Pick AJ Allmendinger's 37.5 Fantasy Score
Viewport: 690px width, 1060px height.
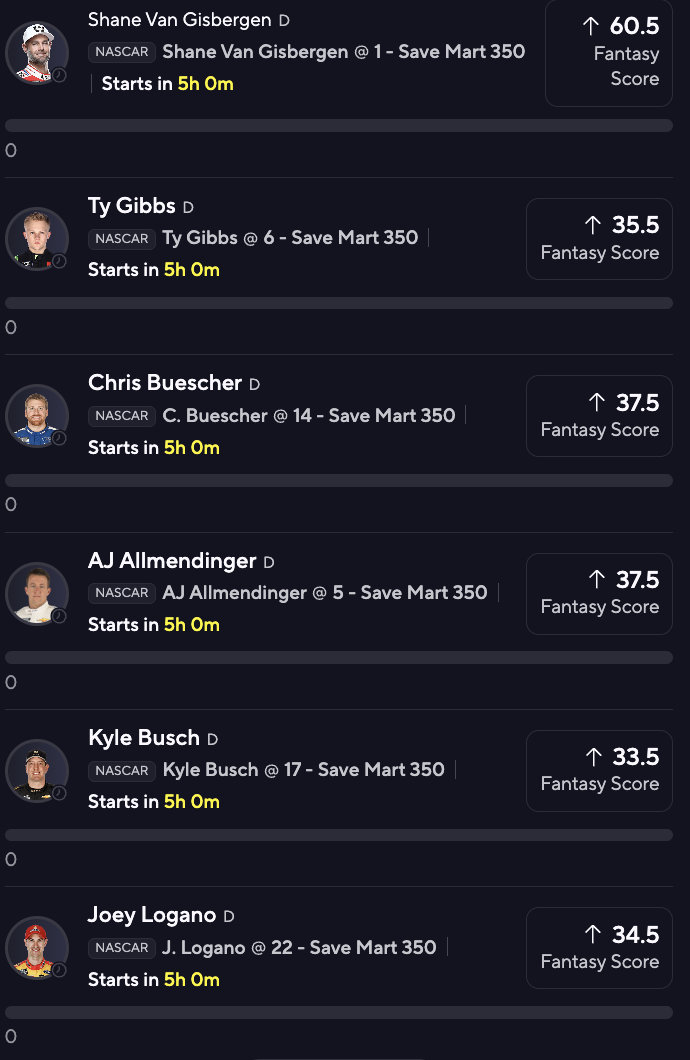coord(599,593)
